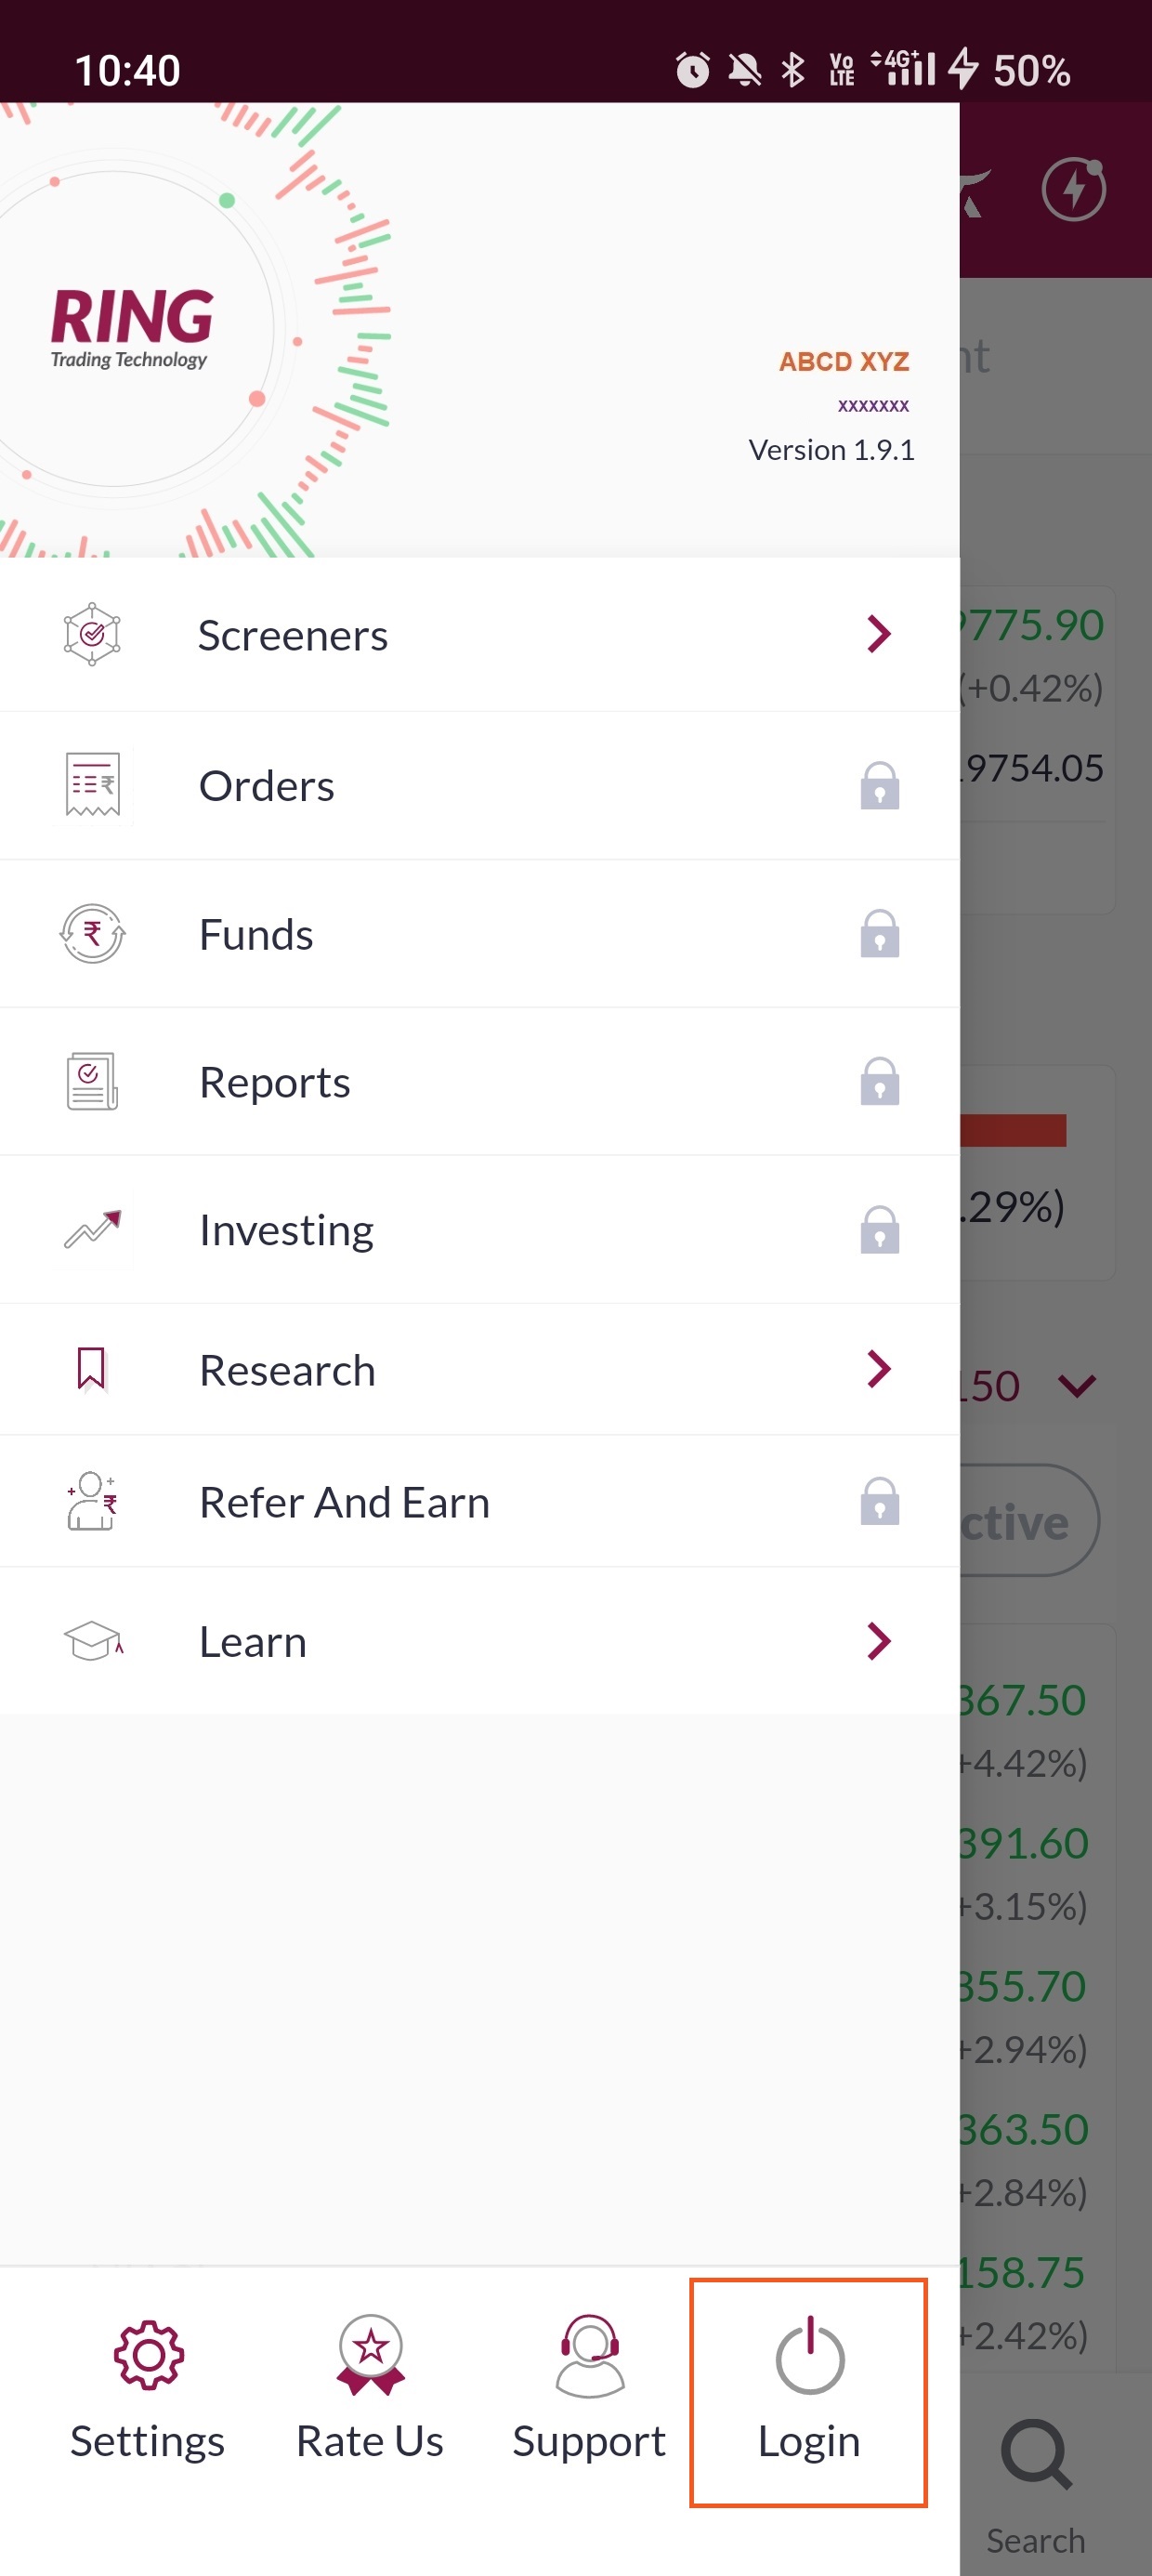The height and width of the screenshot is (2576, 1152).
Task: Tap the lock icon beside Funds
Action: 879,934
